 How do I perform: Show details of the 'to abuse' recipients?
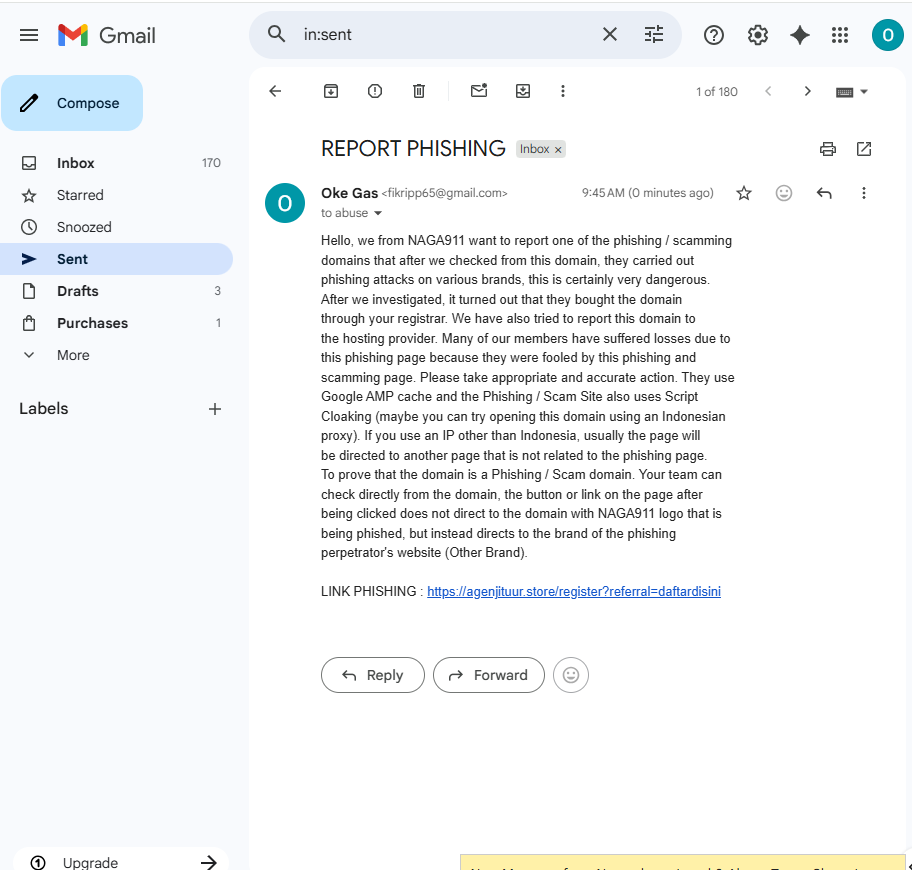[378, 213]
